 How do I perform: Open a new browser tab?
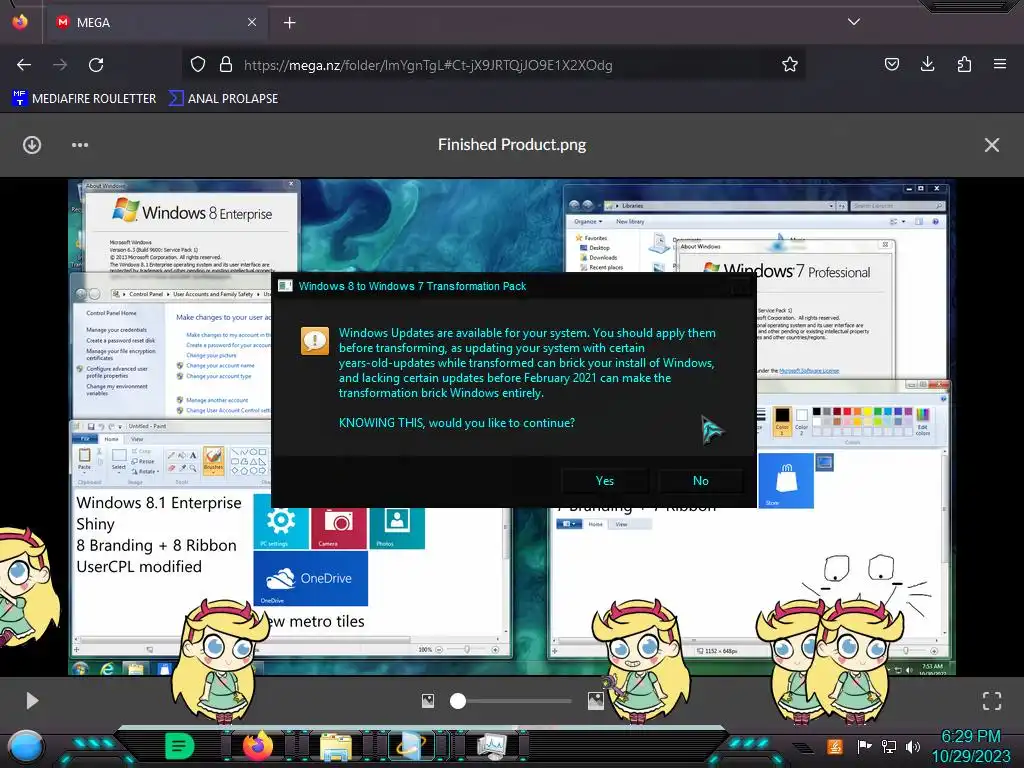[289, 23]
